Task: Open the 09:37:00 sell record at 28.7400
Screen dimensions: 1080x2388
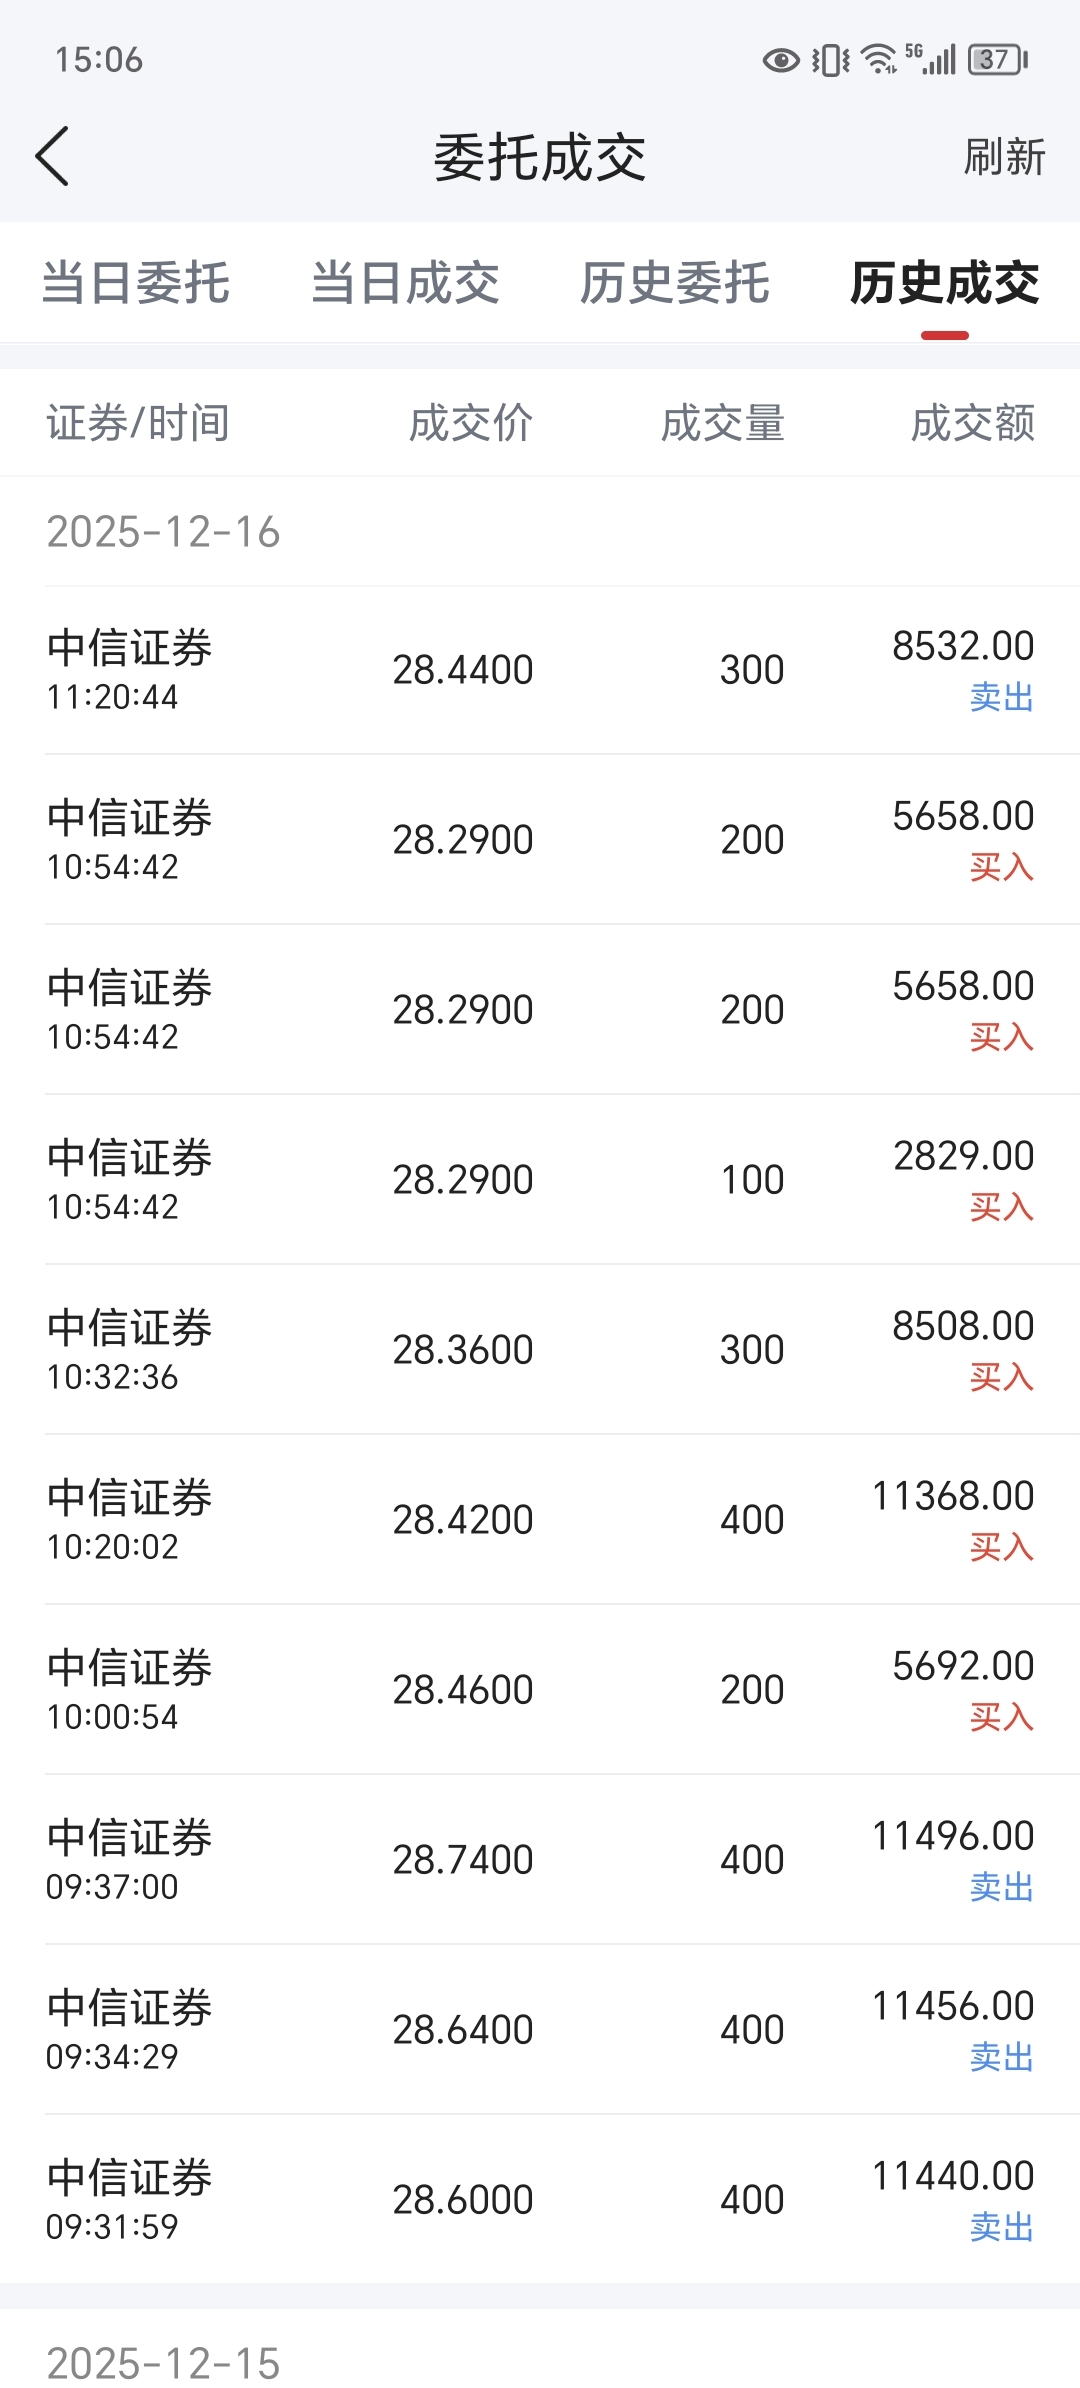Action: click(540, 1860)
